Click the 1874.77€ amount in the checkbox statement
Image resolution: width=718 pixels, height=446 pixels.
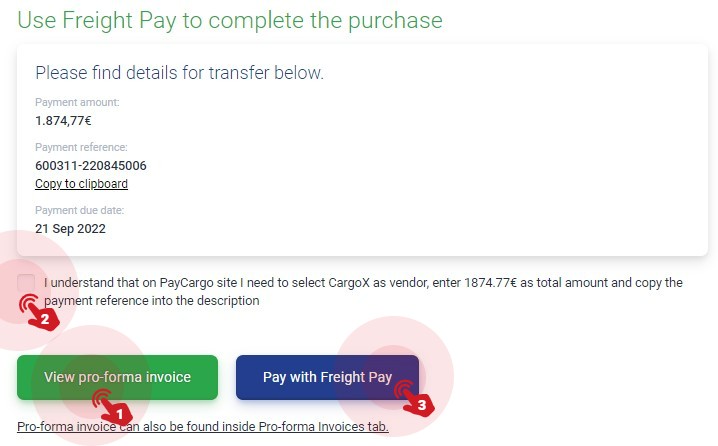click(x=490, y=283)
